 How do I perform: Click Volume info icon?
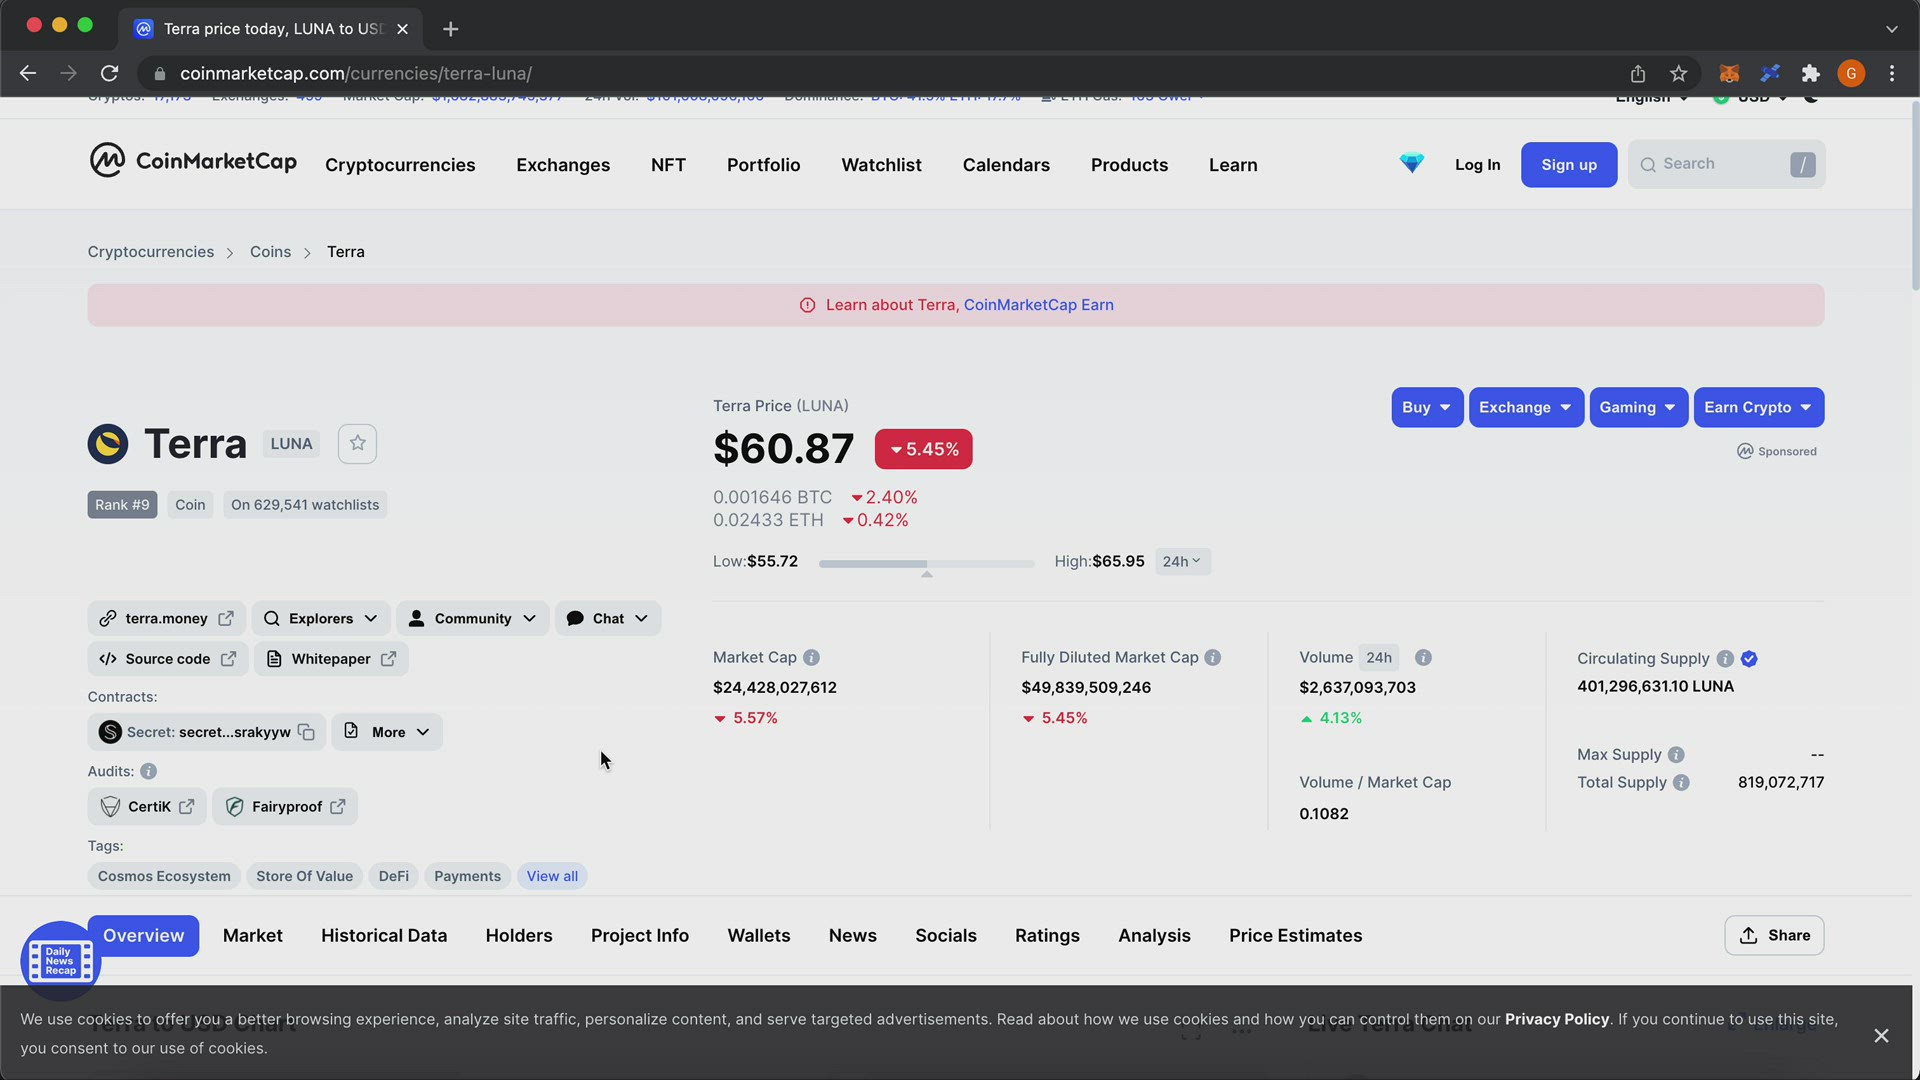point(1423,658)
